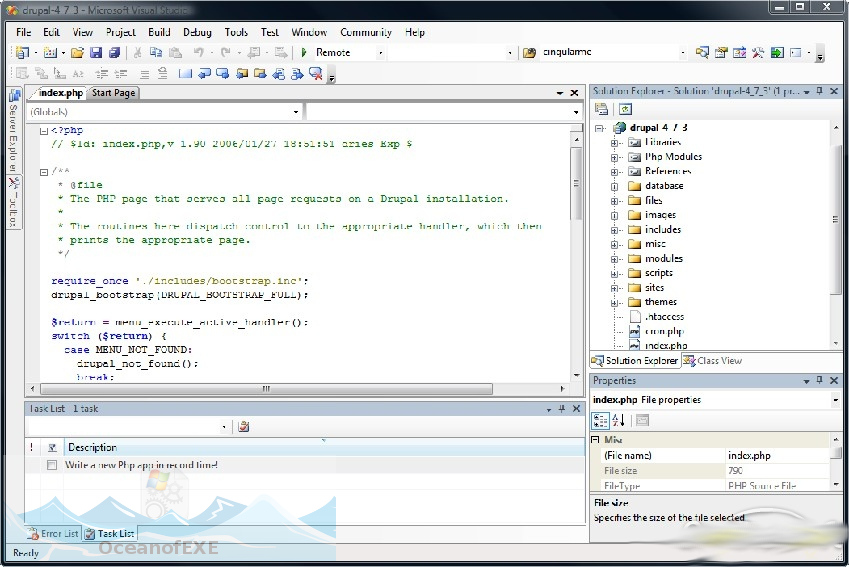Click the horizontal scrollbar thumb of code editor

266,389
